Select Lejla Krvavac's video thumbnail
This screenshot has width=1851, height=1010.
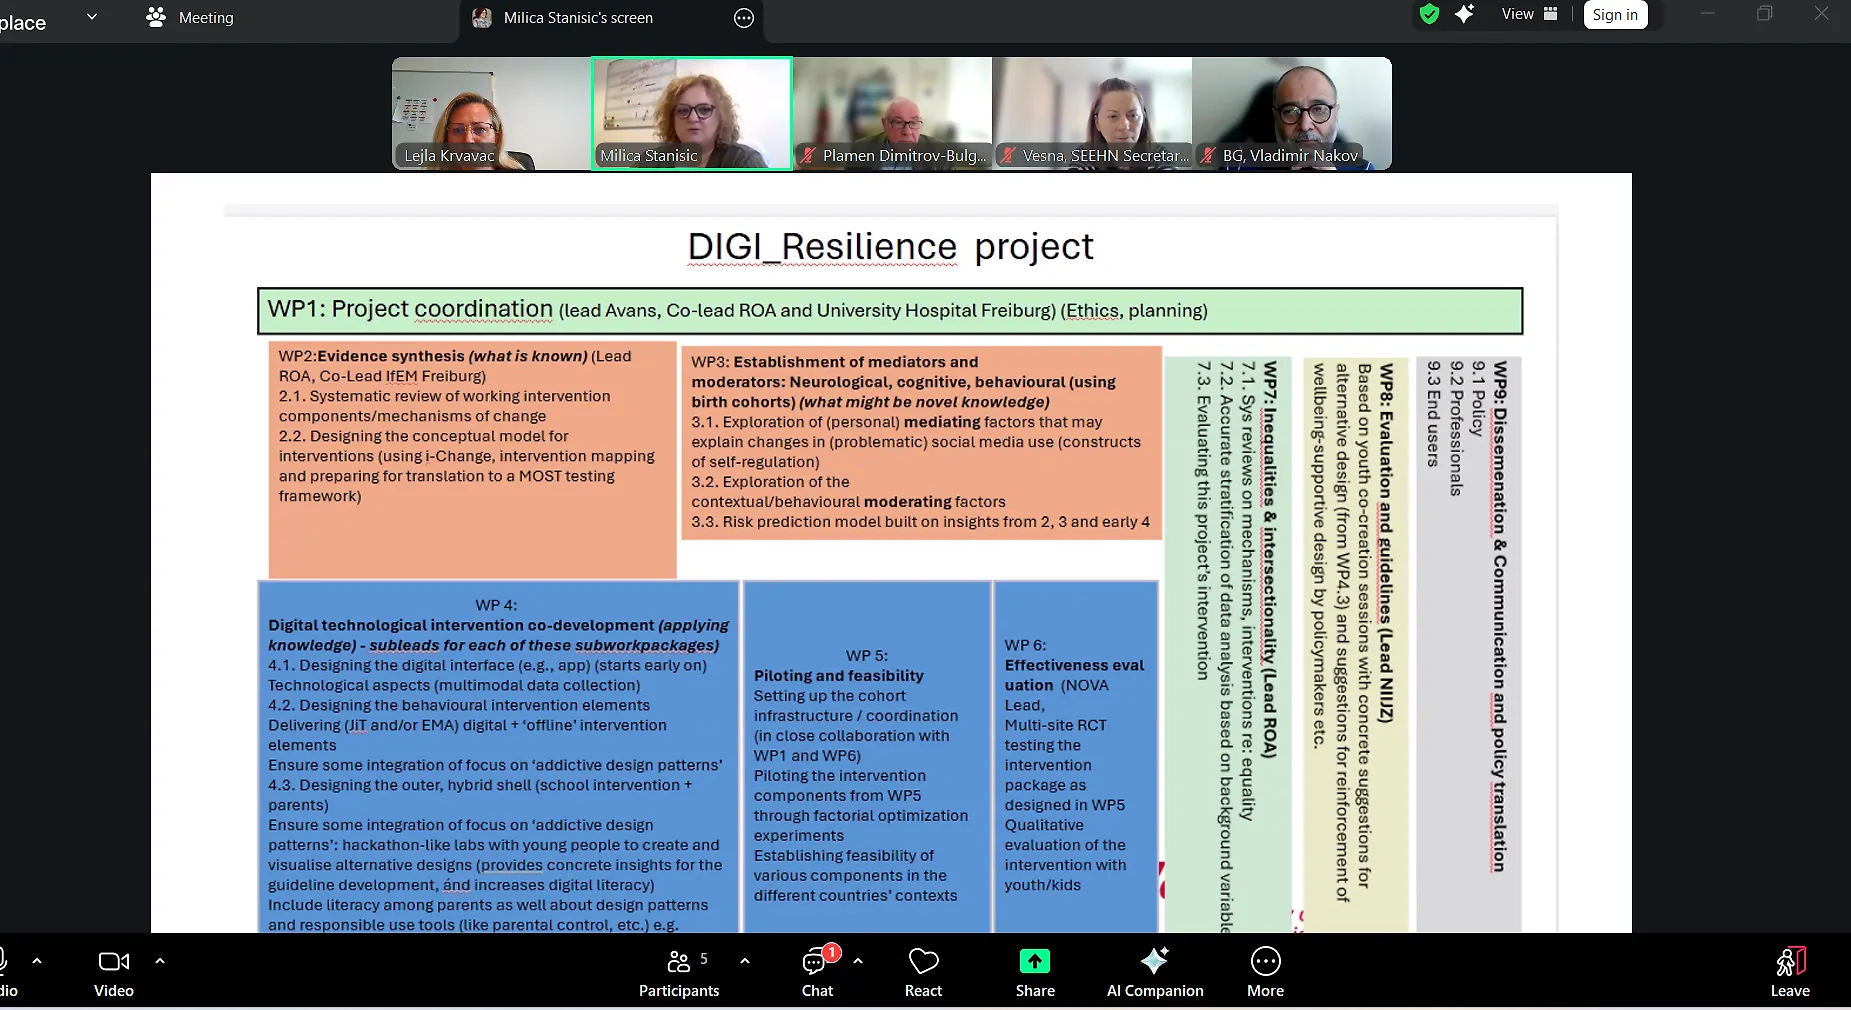click(x=491, y=113)
